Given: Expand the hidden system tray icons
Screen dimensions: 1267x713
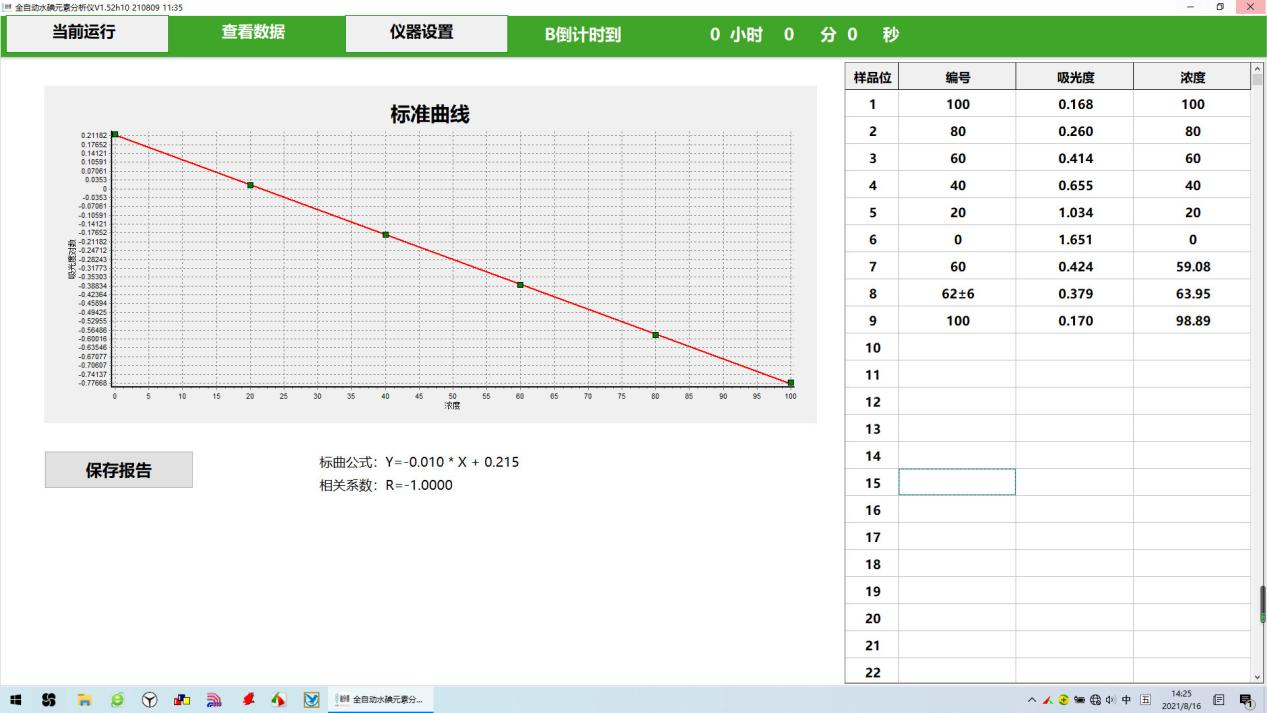Looking at the screenshot, I should coord(1032,699).
